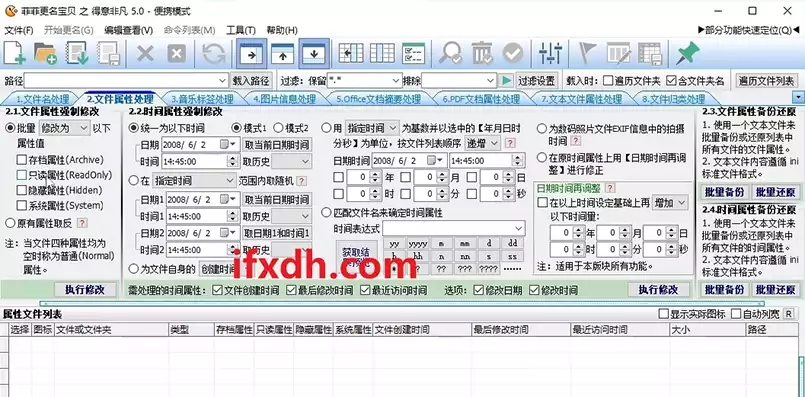Click the checklist options icon
Viewport: 805px width, 397px height.
pos(413,53)
